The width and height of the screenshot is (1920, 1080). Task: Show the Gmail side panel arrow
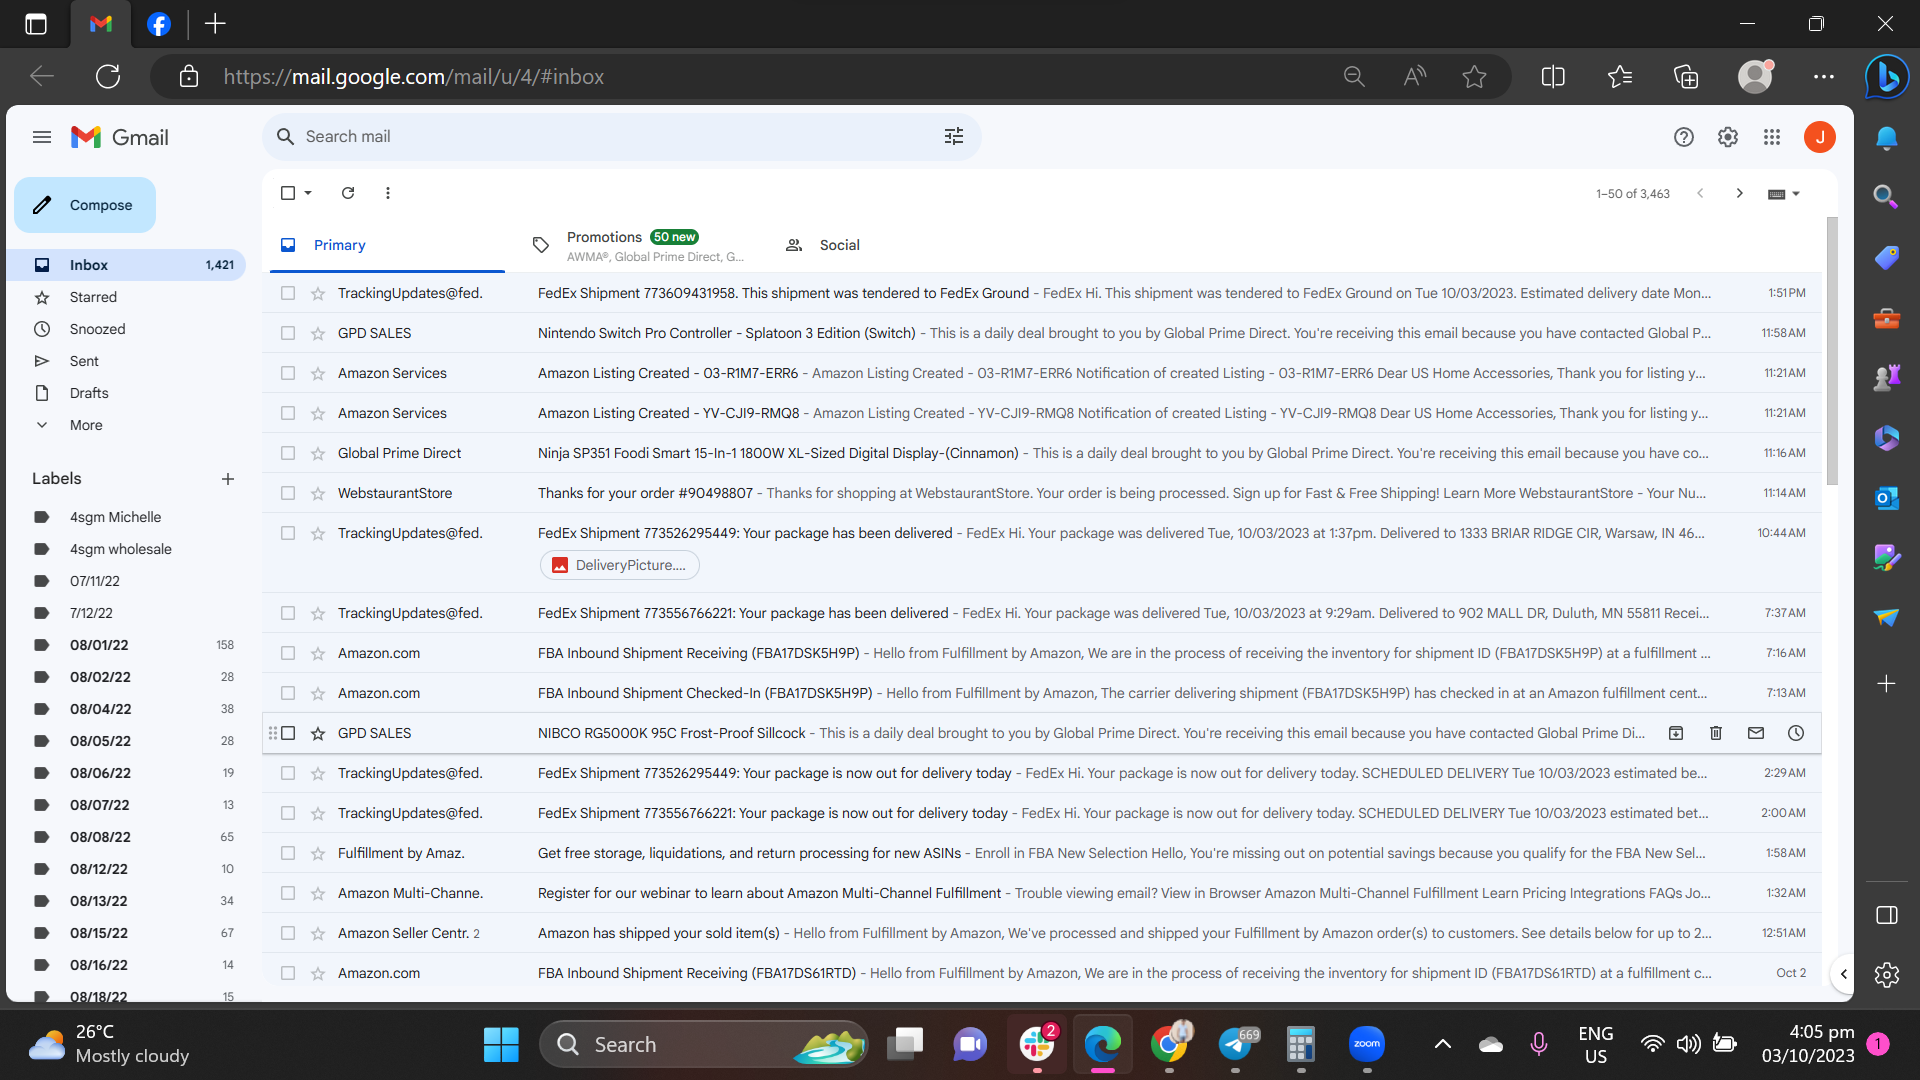pyautogui.click(x=1843, y=973)
